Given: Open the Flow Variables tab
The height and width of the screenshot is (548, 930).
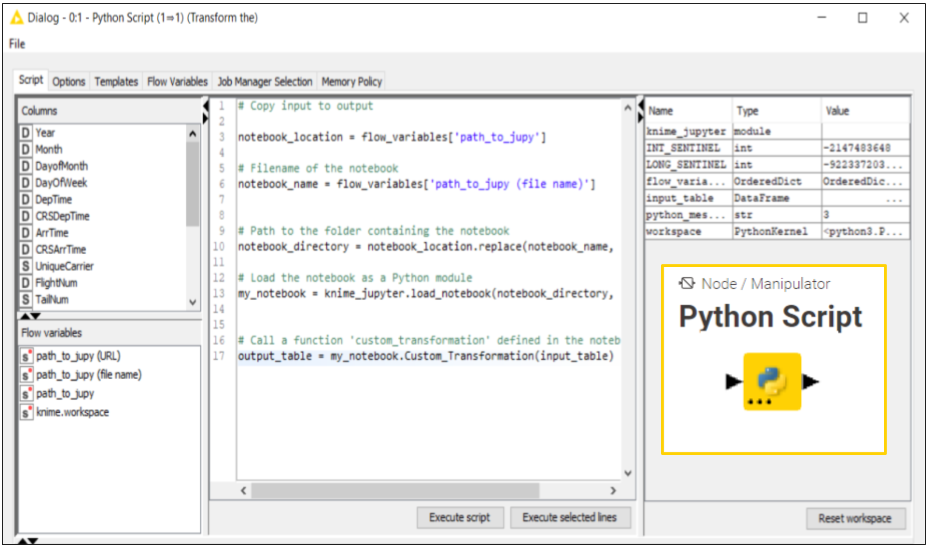Looking at the screenshot, I should coord(177,81).
